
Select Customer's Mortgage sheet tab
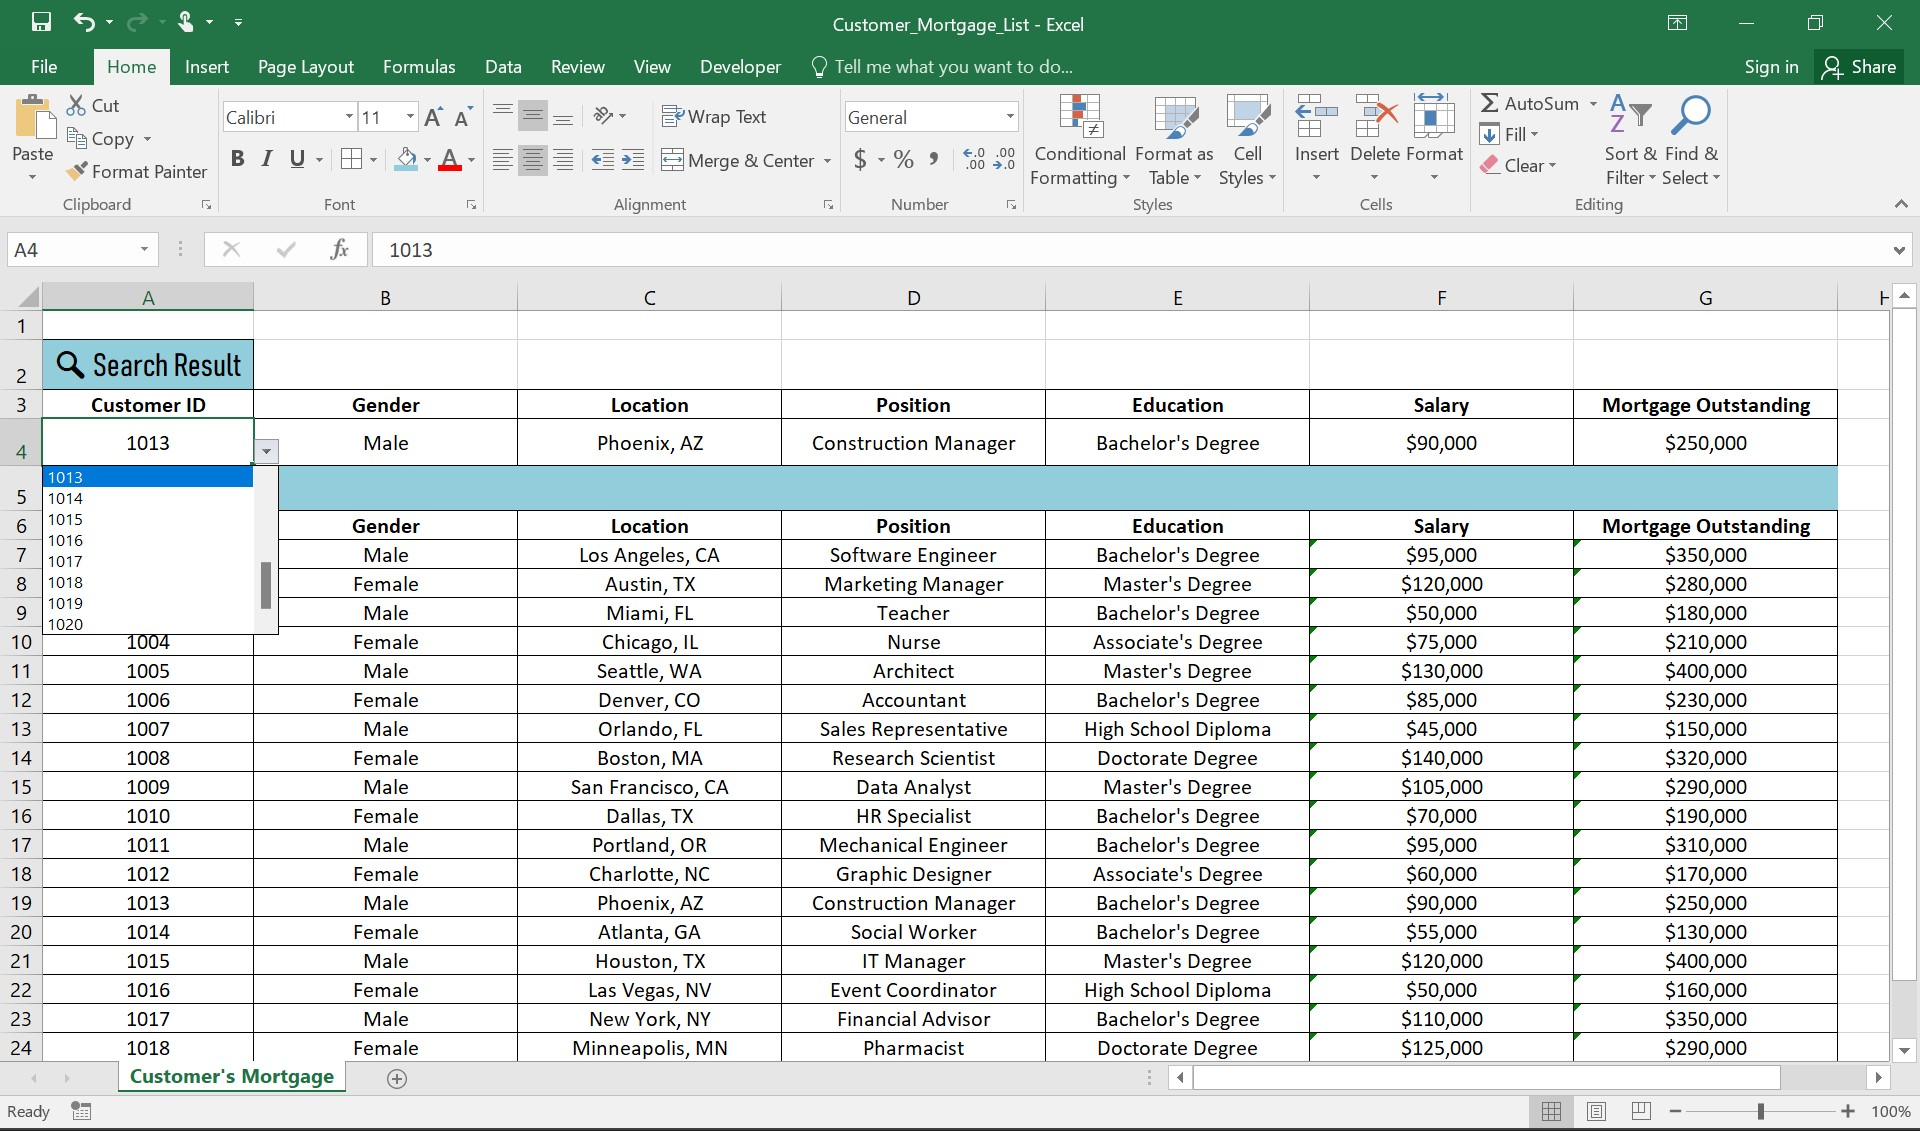click(232, 1077)
